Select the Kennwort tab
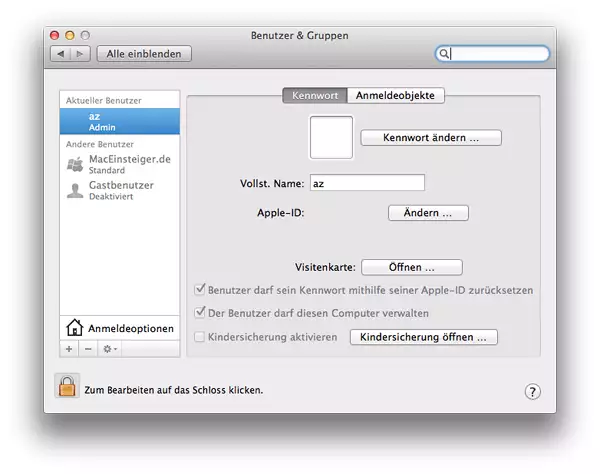Image resolution: width=600 pixels, height=474 pixels. (x=315, y=96)
